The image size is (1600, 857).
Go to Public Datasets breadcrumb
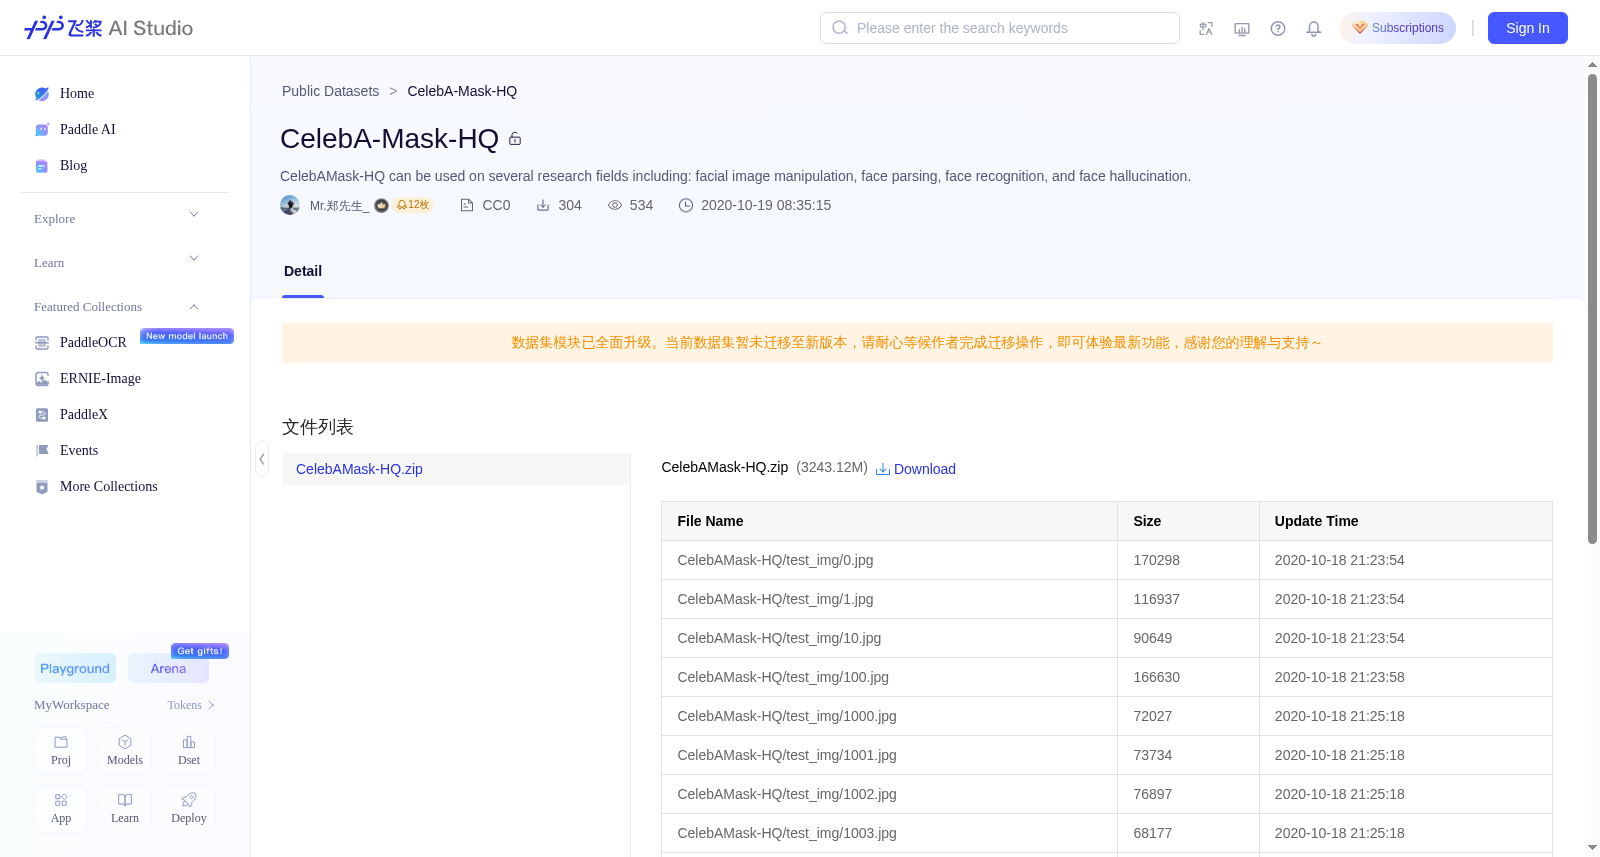[x=330, y=91]
